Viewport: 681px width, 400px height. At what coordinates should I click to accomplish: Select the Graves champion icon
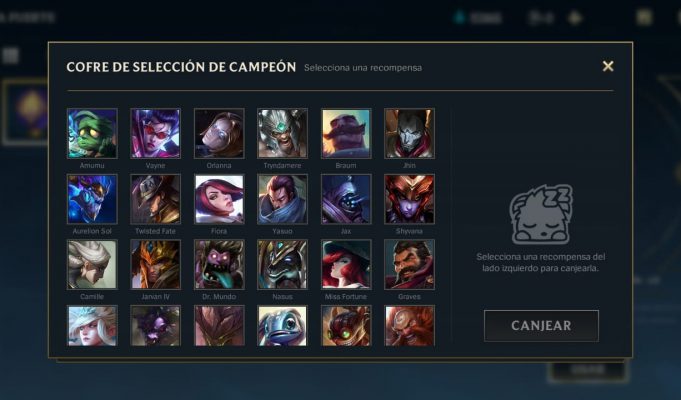coord(410,265)
